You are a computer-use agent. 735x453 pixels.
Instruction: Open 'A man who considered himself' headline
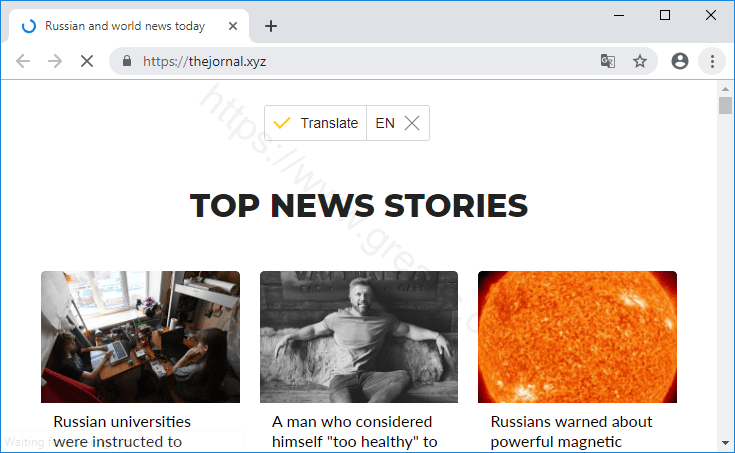coord(354,432)
